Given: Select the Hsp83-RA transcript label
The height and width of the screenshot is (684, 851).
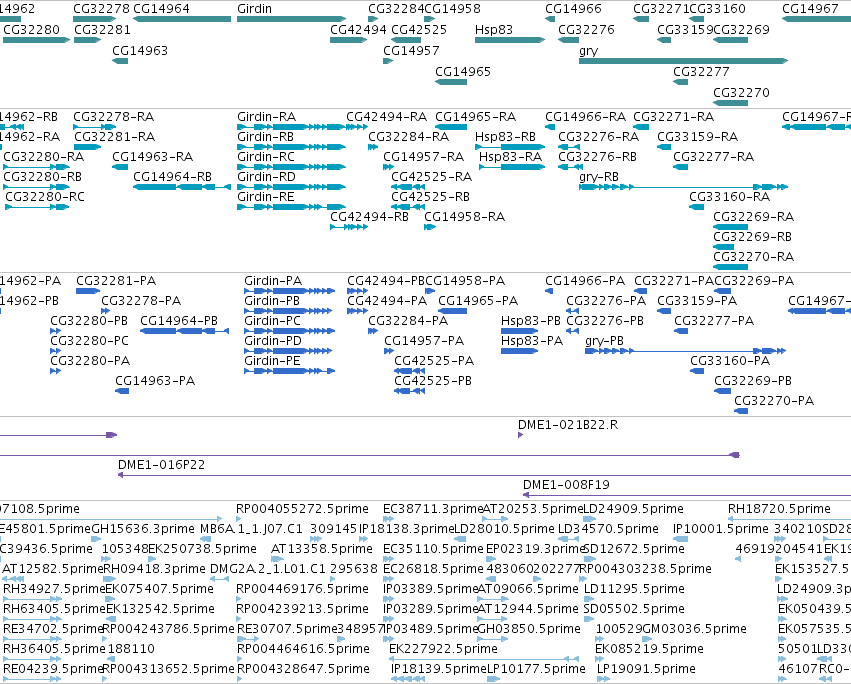Looking at the screenshot, I should click(511, 156).
